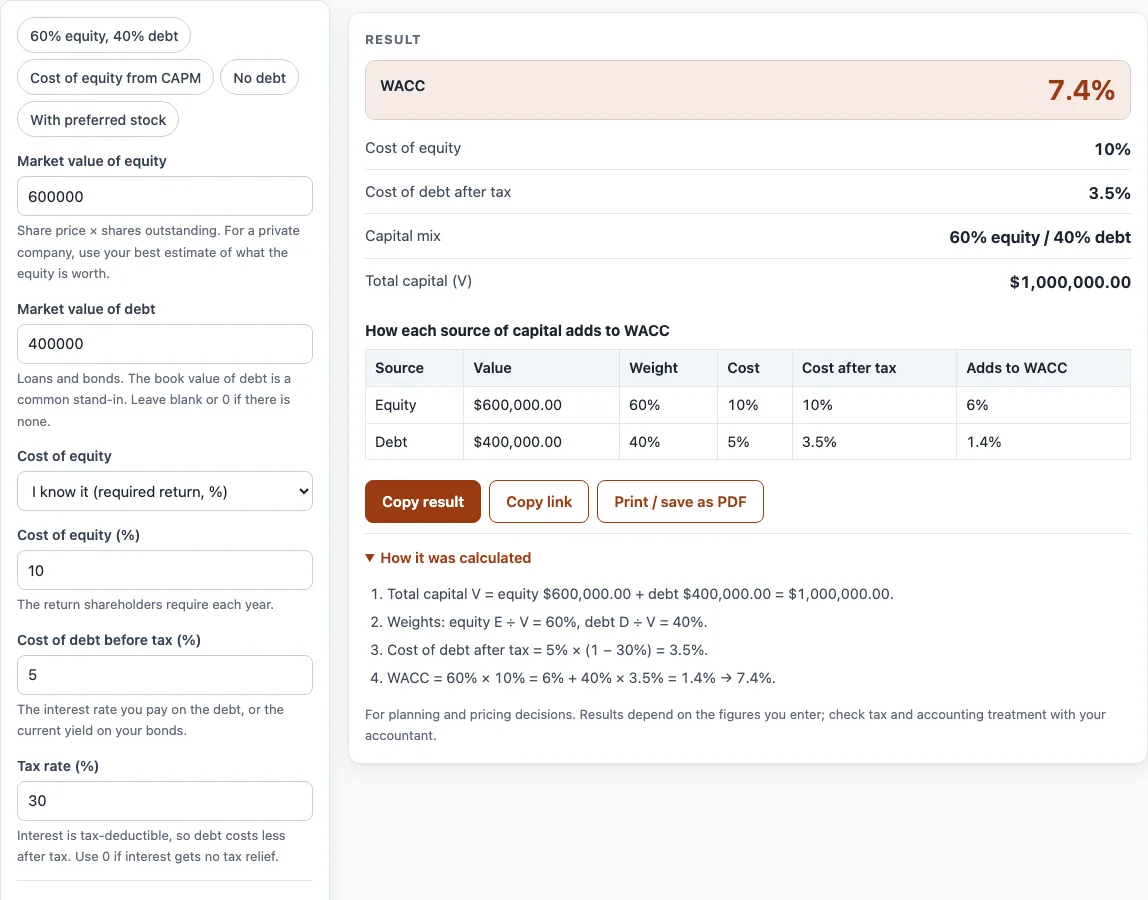
Task: Click the $400,000.00 debt value cell
Action: (x=541, y=442)
